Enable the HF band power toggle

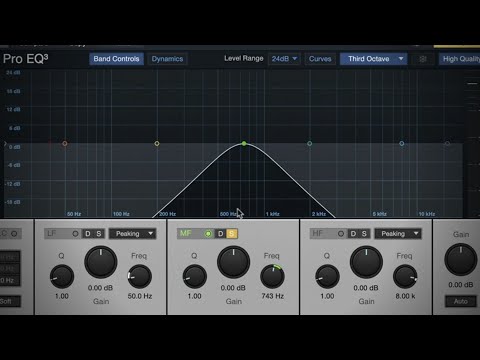(x=341, y=234)
